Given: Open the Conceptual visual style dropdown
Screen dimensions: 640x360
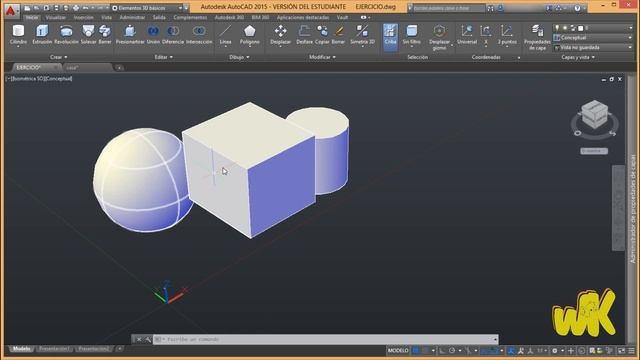Looking at the screenshot, I should pyautogui.click(x=593, y=38).
